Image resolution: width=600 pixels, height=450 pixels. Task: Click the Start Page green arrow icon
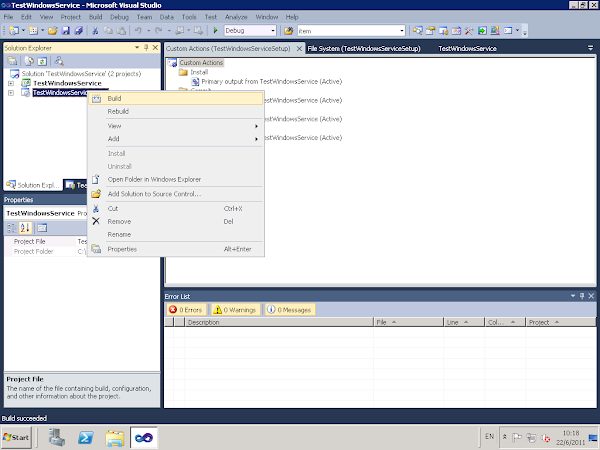tap(482, 30)
